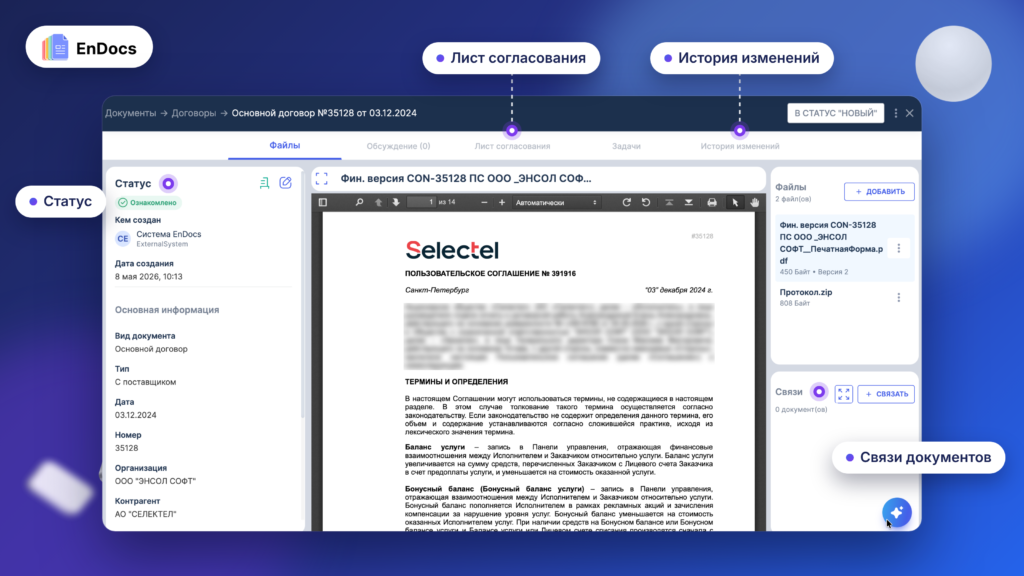
Task: Toggle the PDF viewer sidebar panel
Action: (323, 202)
